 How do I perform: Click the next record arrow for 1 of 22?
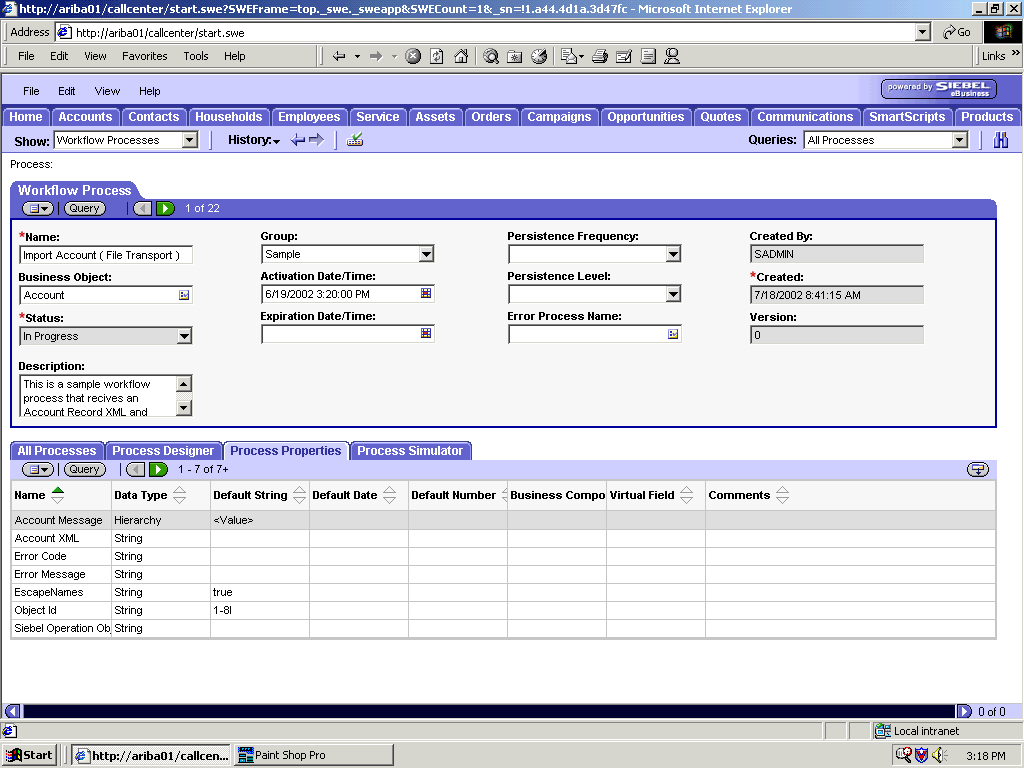tap(165, 208)
